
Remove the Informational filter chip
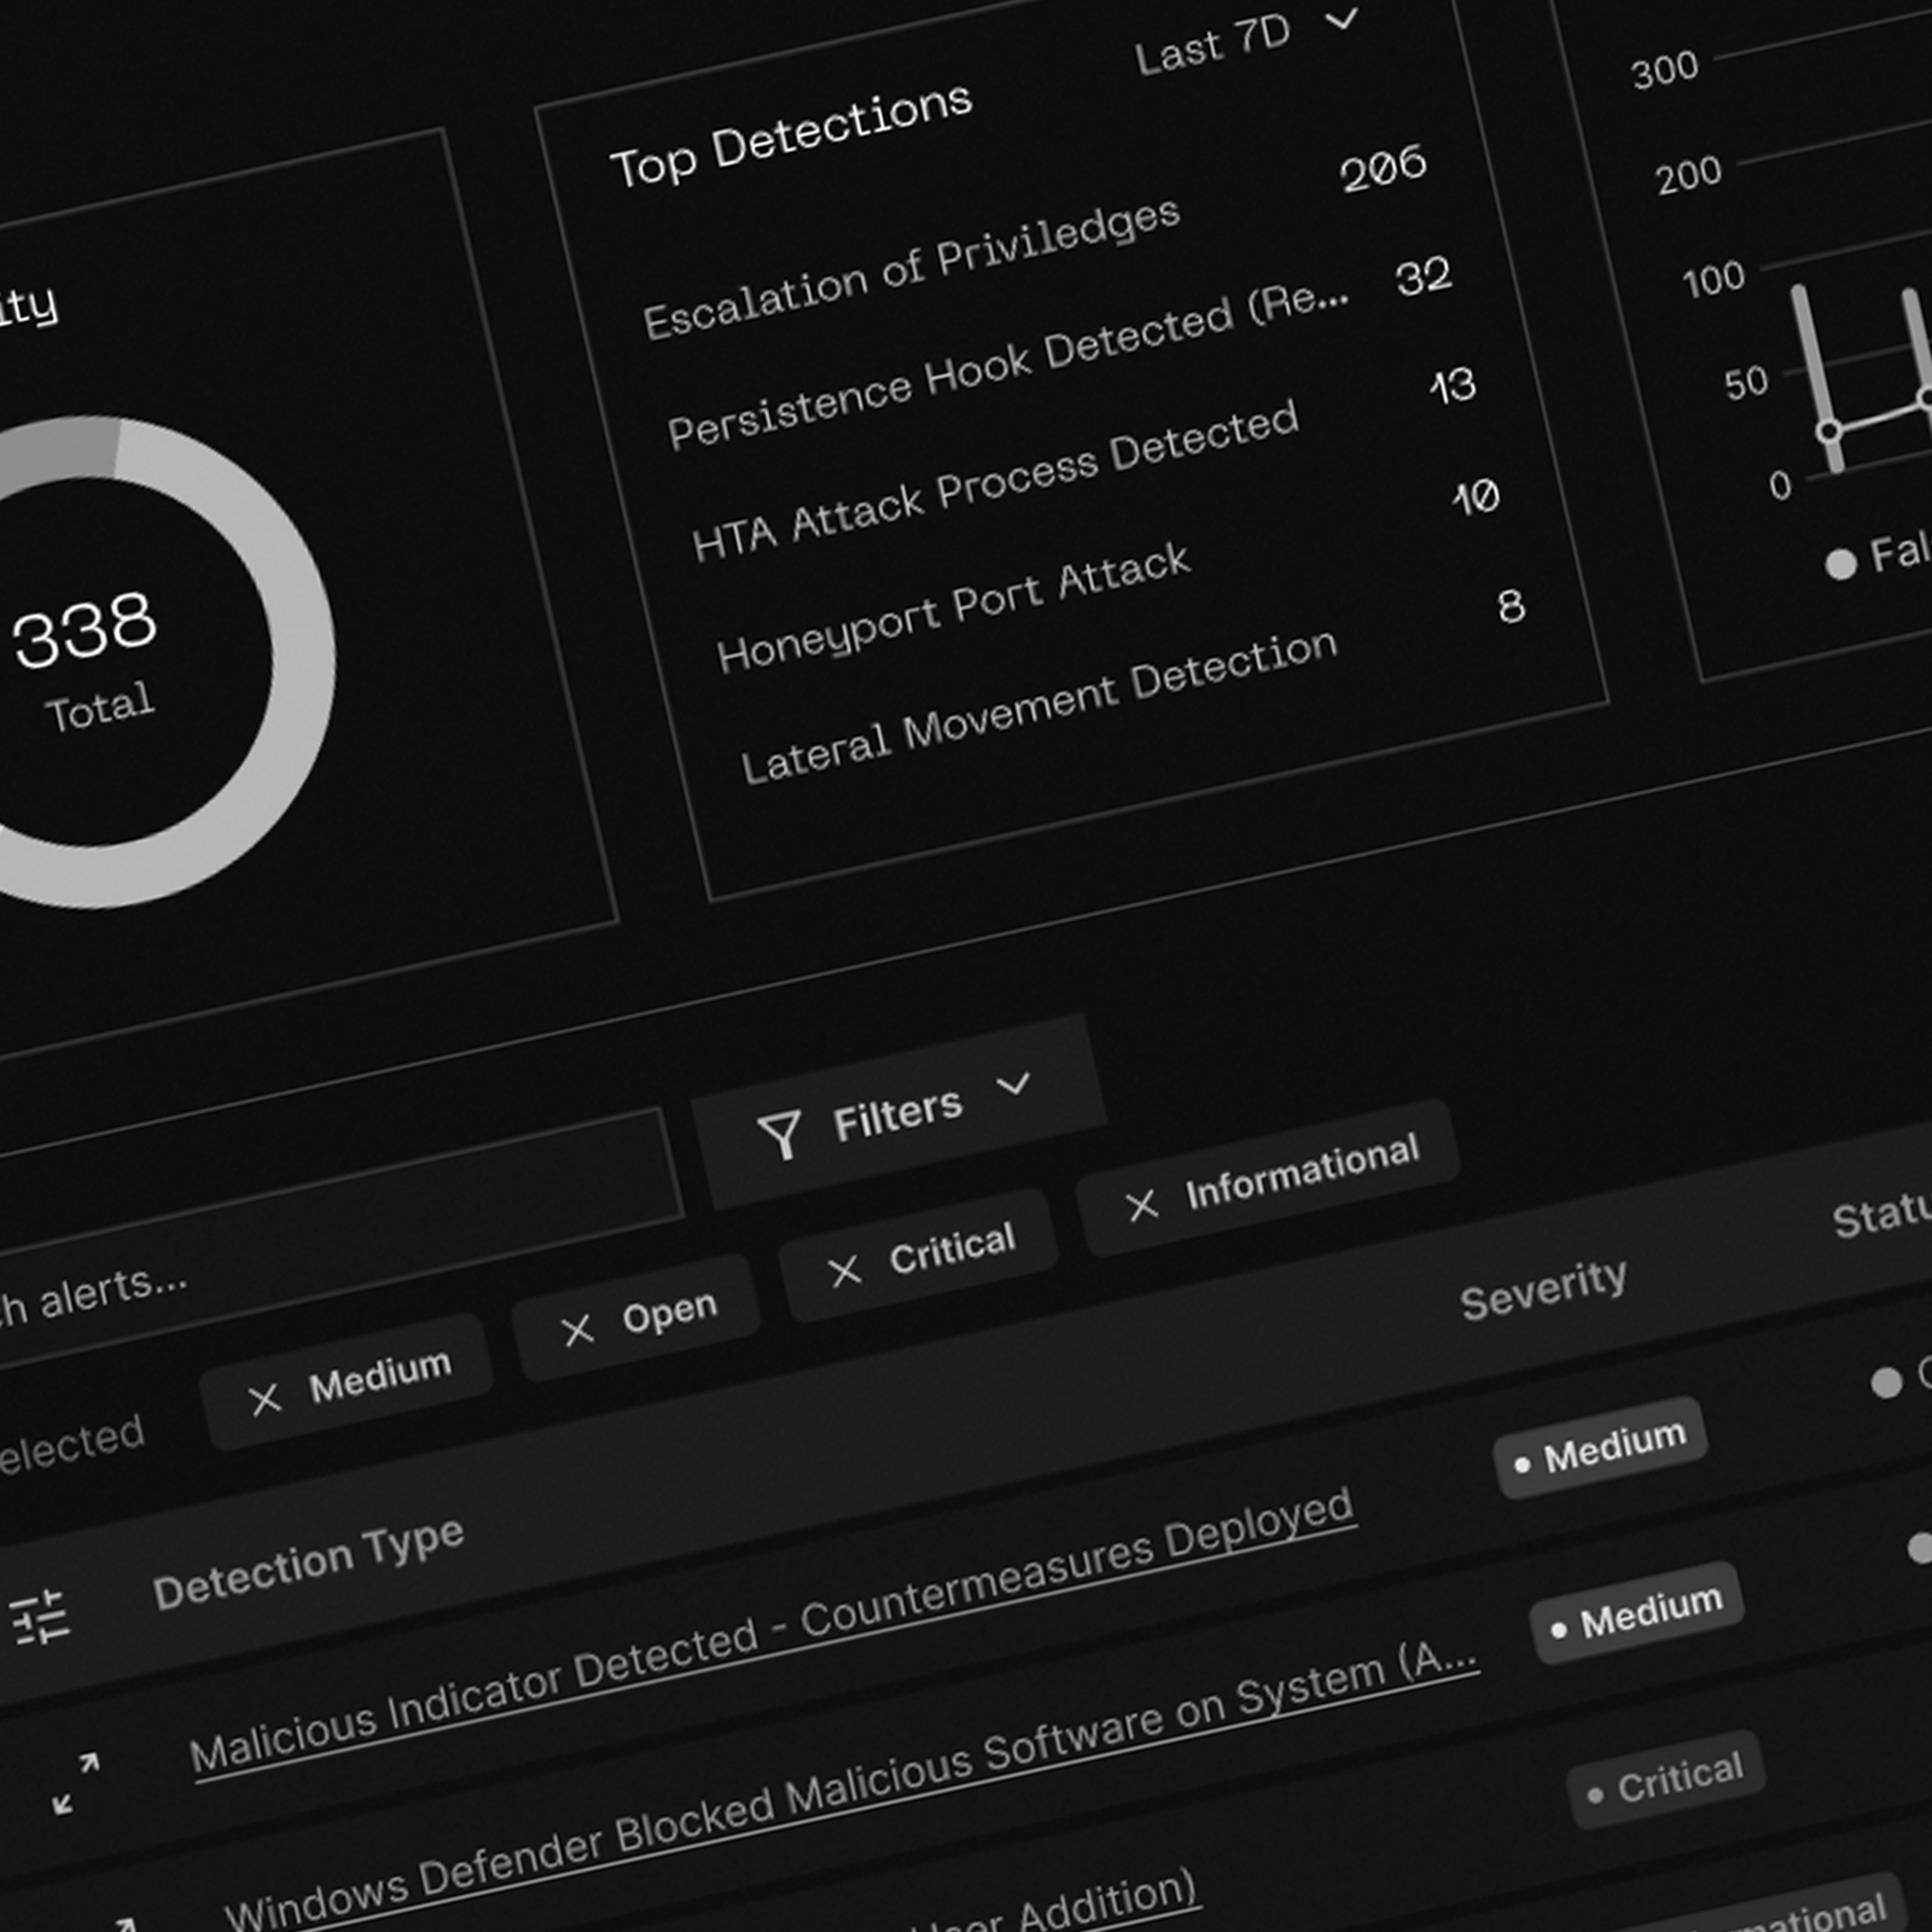[x=1142, y=1205]
